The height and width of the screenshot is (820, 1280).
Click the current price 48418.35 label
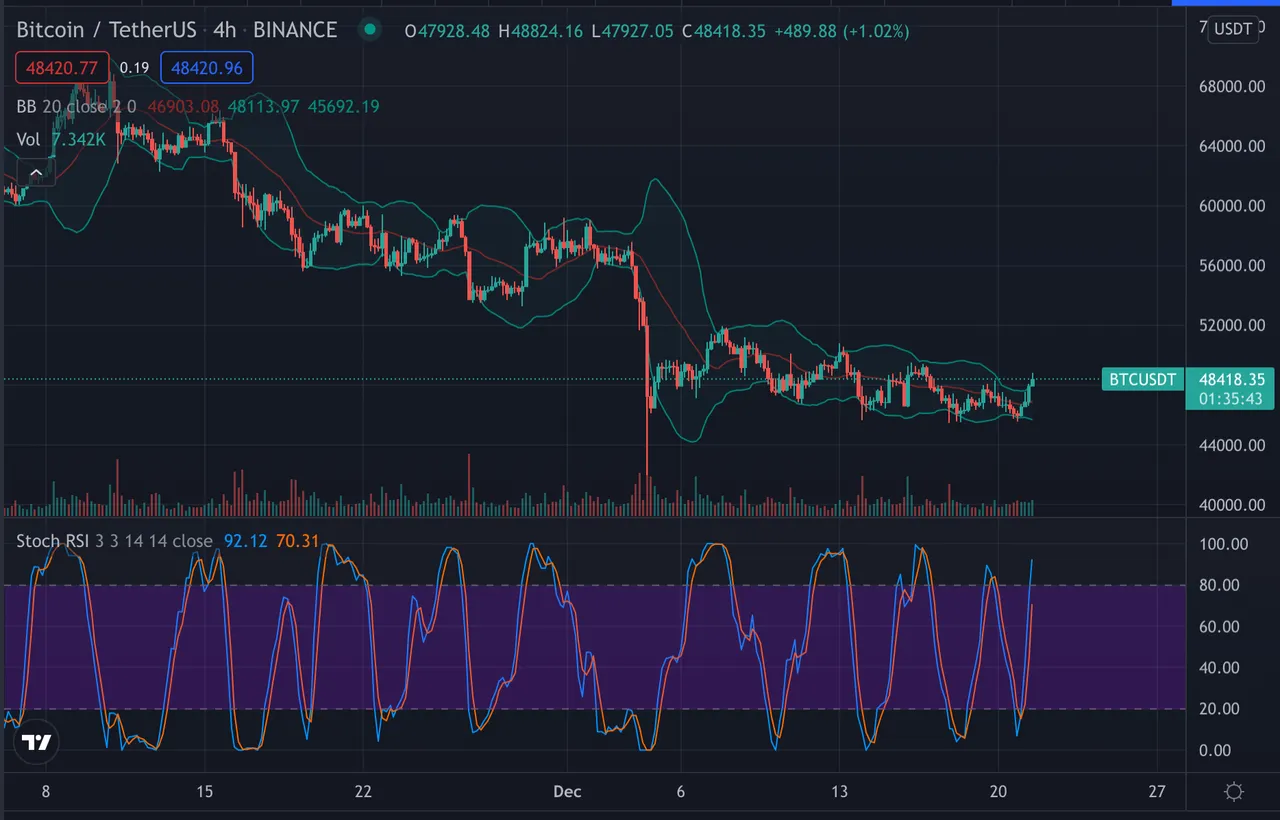point(1231,379)
